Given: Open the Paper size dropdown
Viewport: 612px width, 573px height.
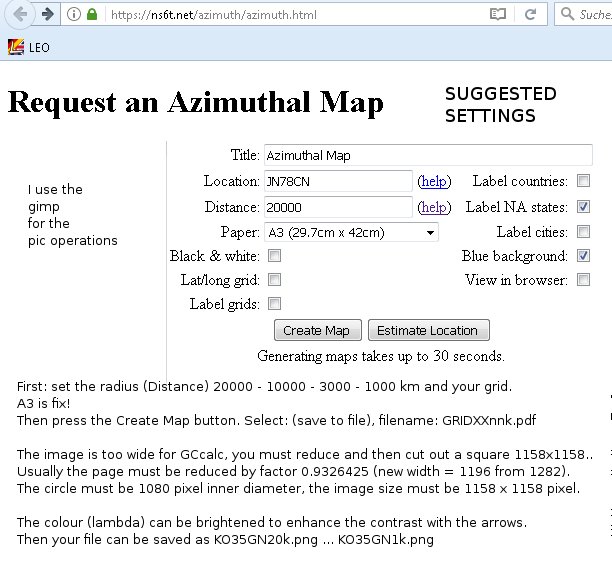Looking at the screenshot, I should (351, 232).
